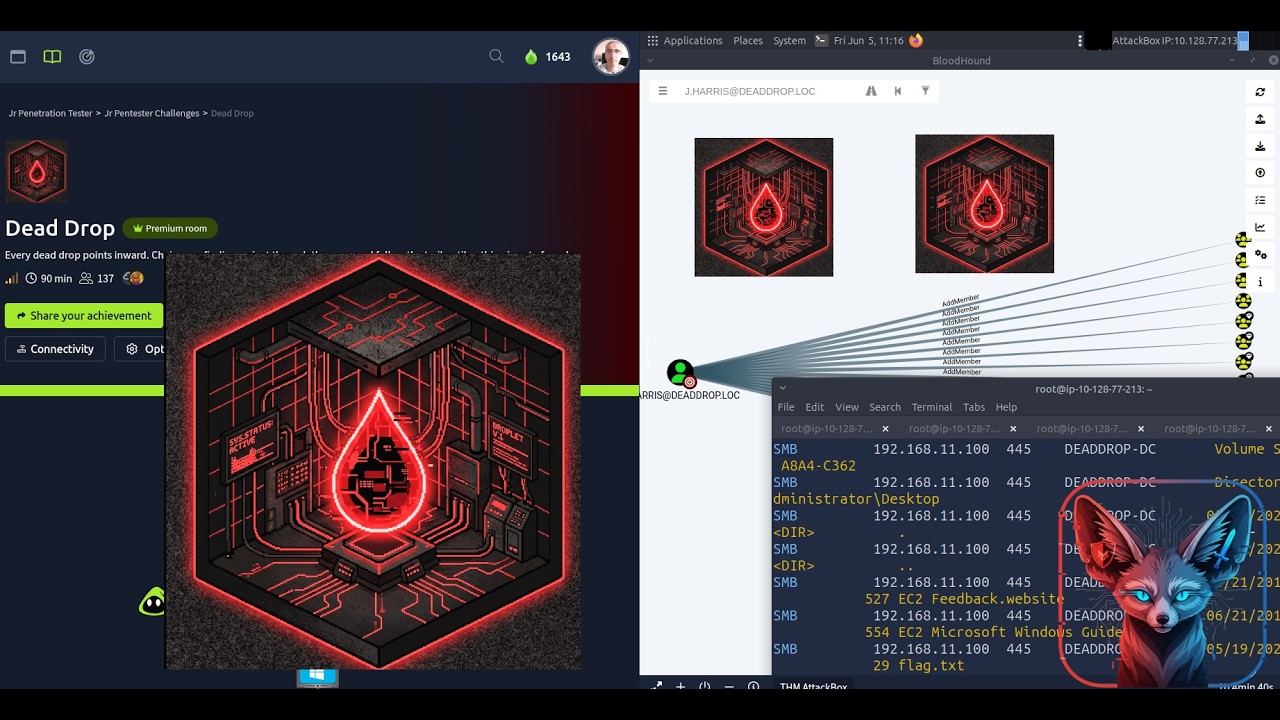Close the first terminal tab
1280x720 pixels.
pos(885,429)
